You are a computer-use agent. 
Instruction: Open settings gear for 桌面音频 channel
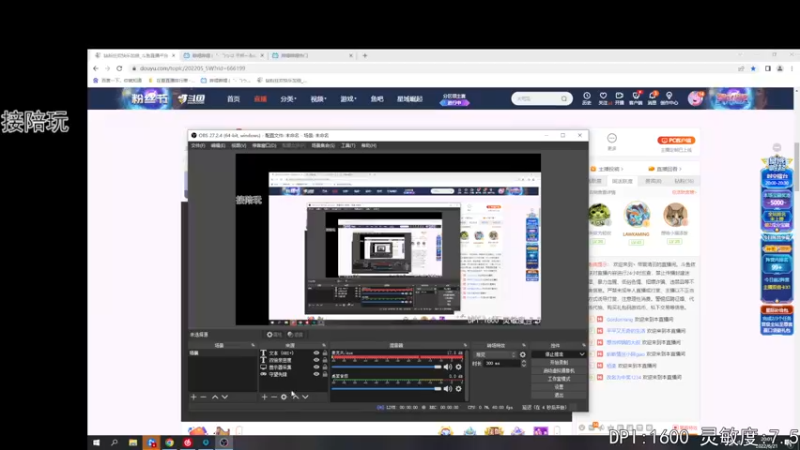point(458,389)
